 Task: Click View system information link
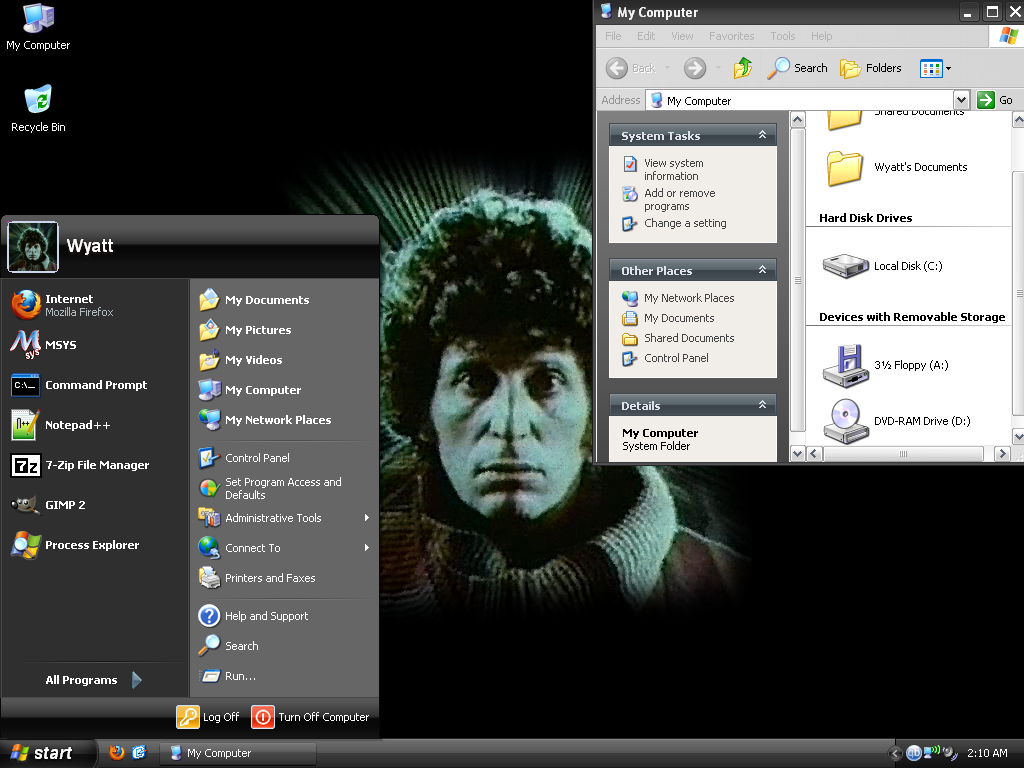tap(673, 169)
